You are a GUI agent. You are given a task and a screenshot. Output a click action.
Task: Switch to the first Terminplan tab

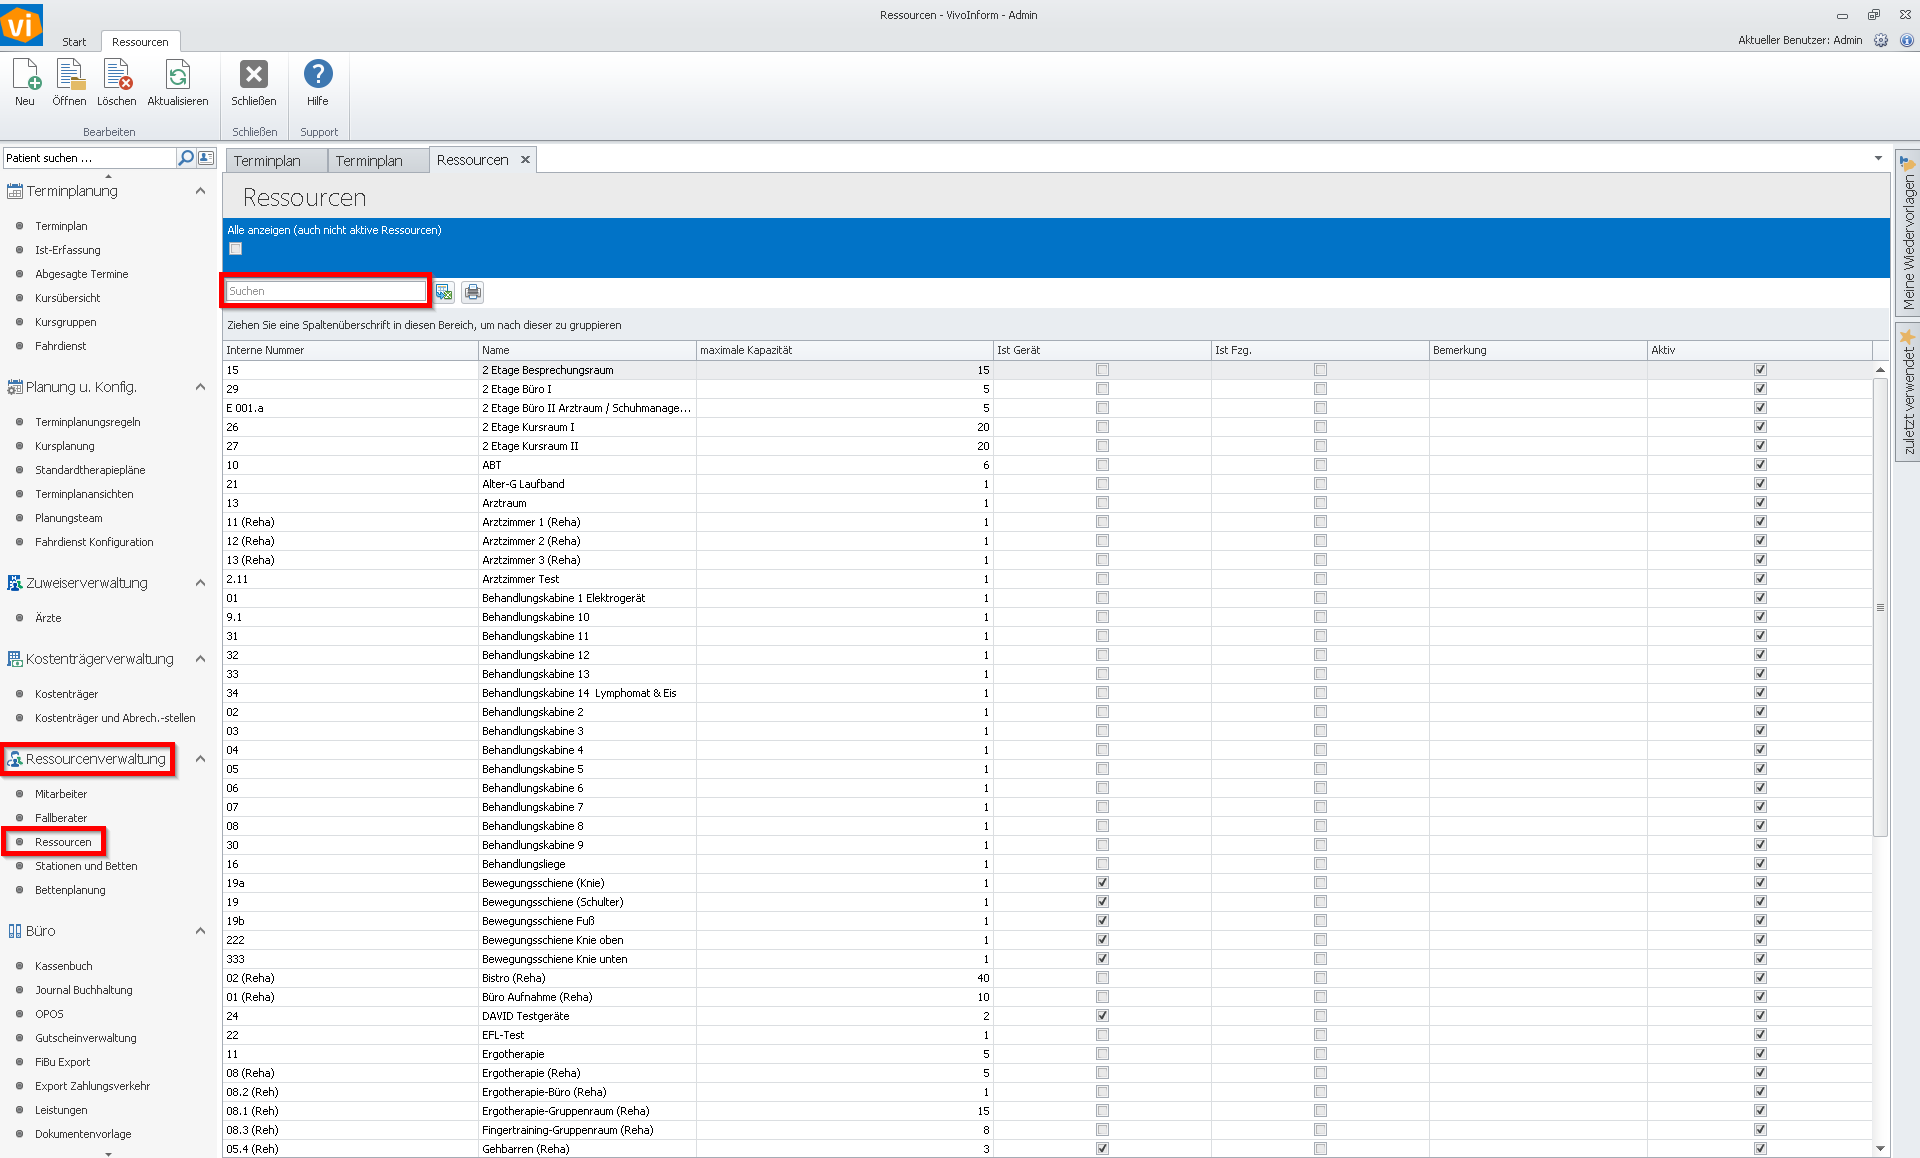[x=267, y=161]
